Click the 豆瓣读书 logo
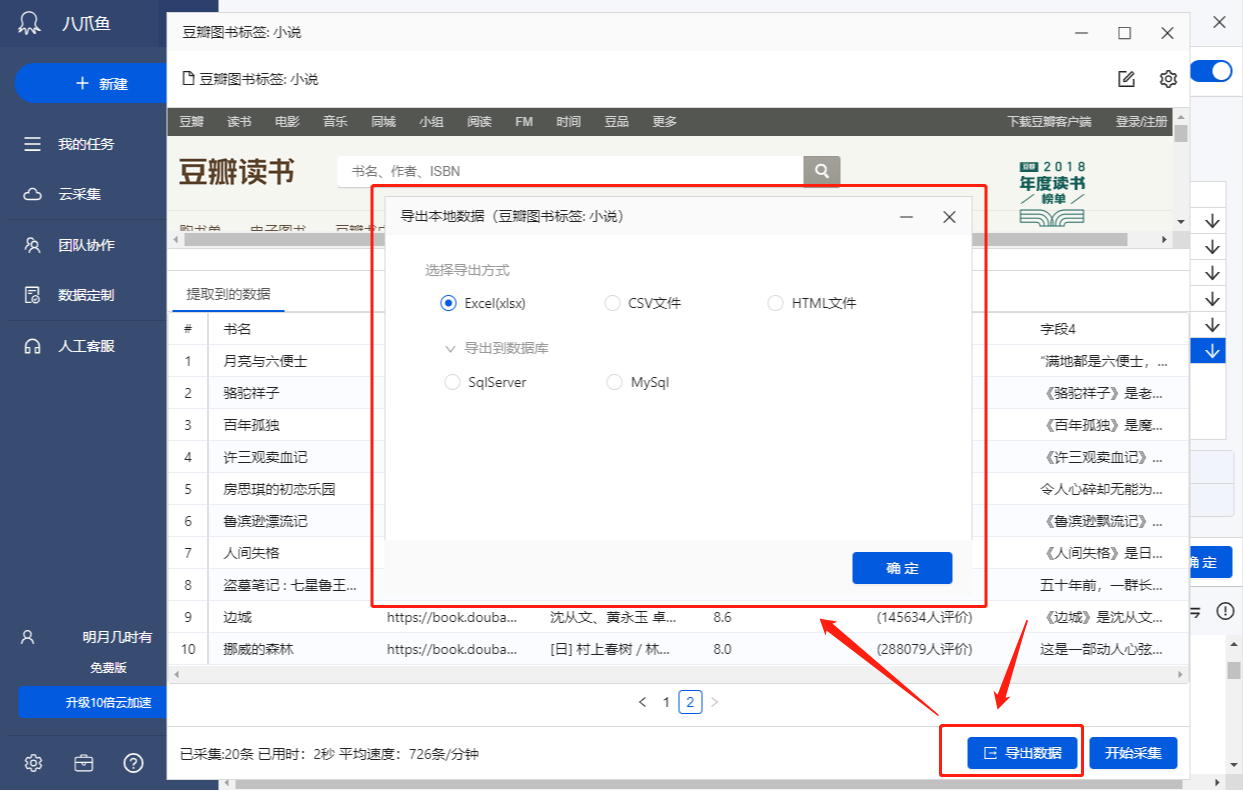Viewport: 1243px width, 791px height. coord(237,172)
